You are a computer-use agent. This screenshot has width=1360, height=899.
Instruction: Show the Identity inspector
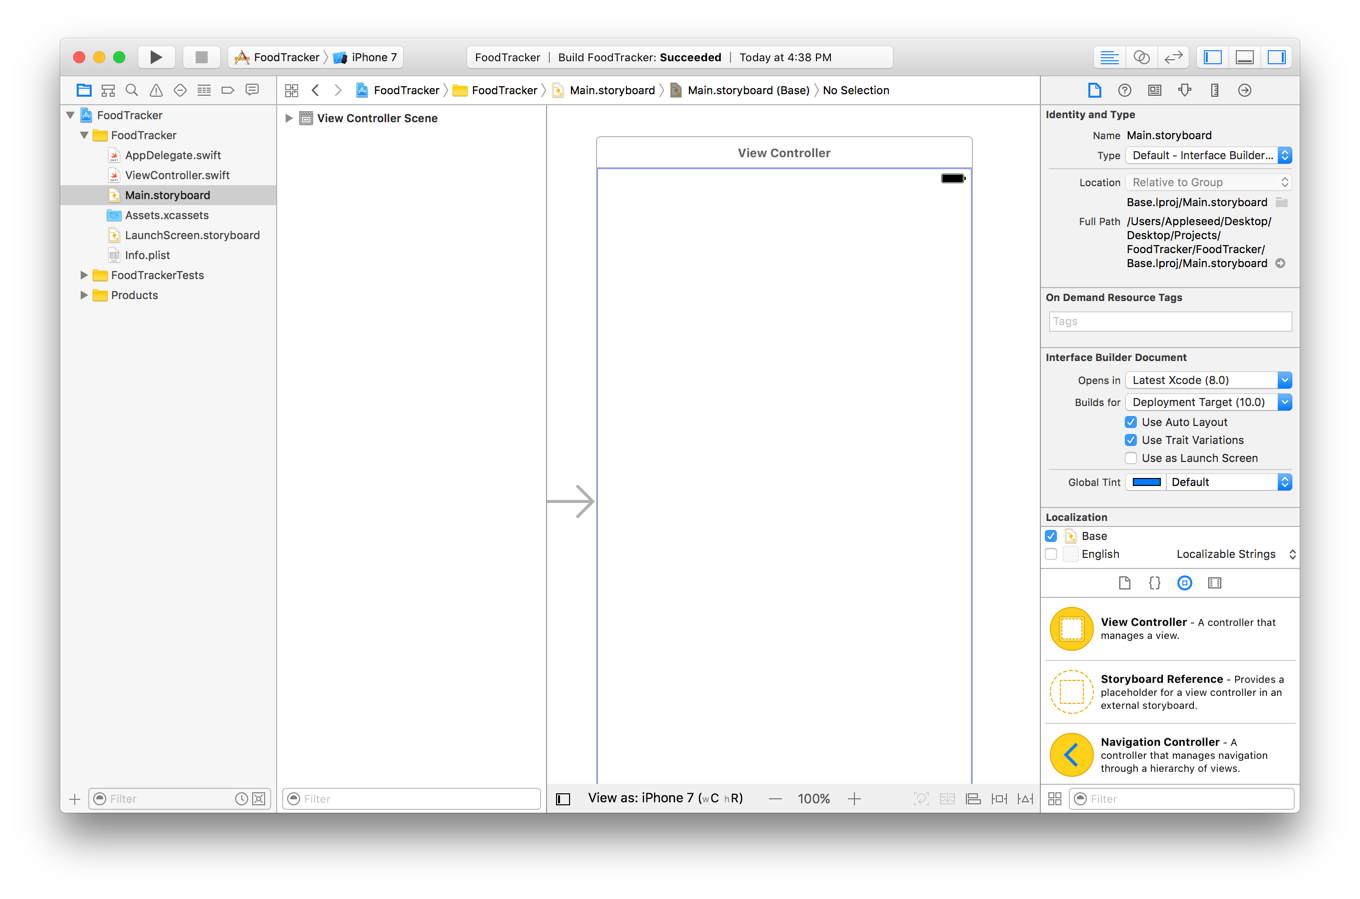pos(1154,90)
